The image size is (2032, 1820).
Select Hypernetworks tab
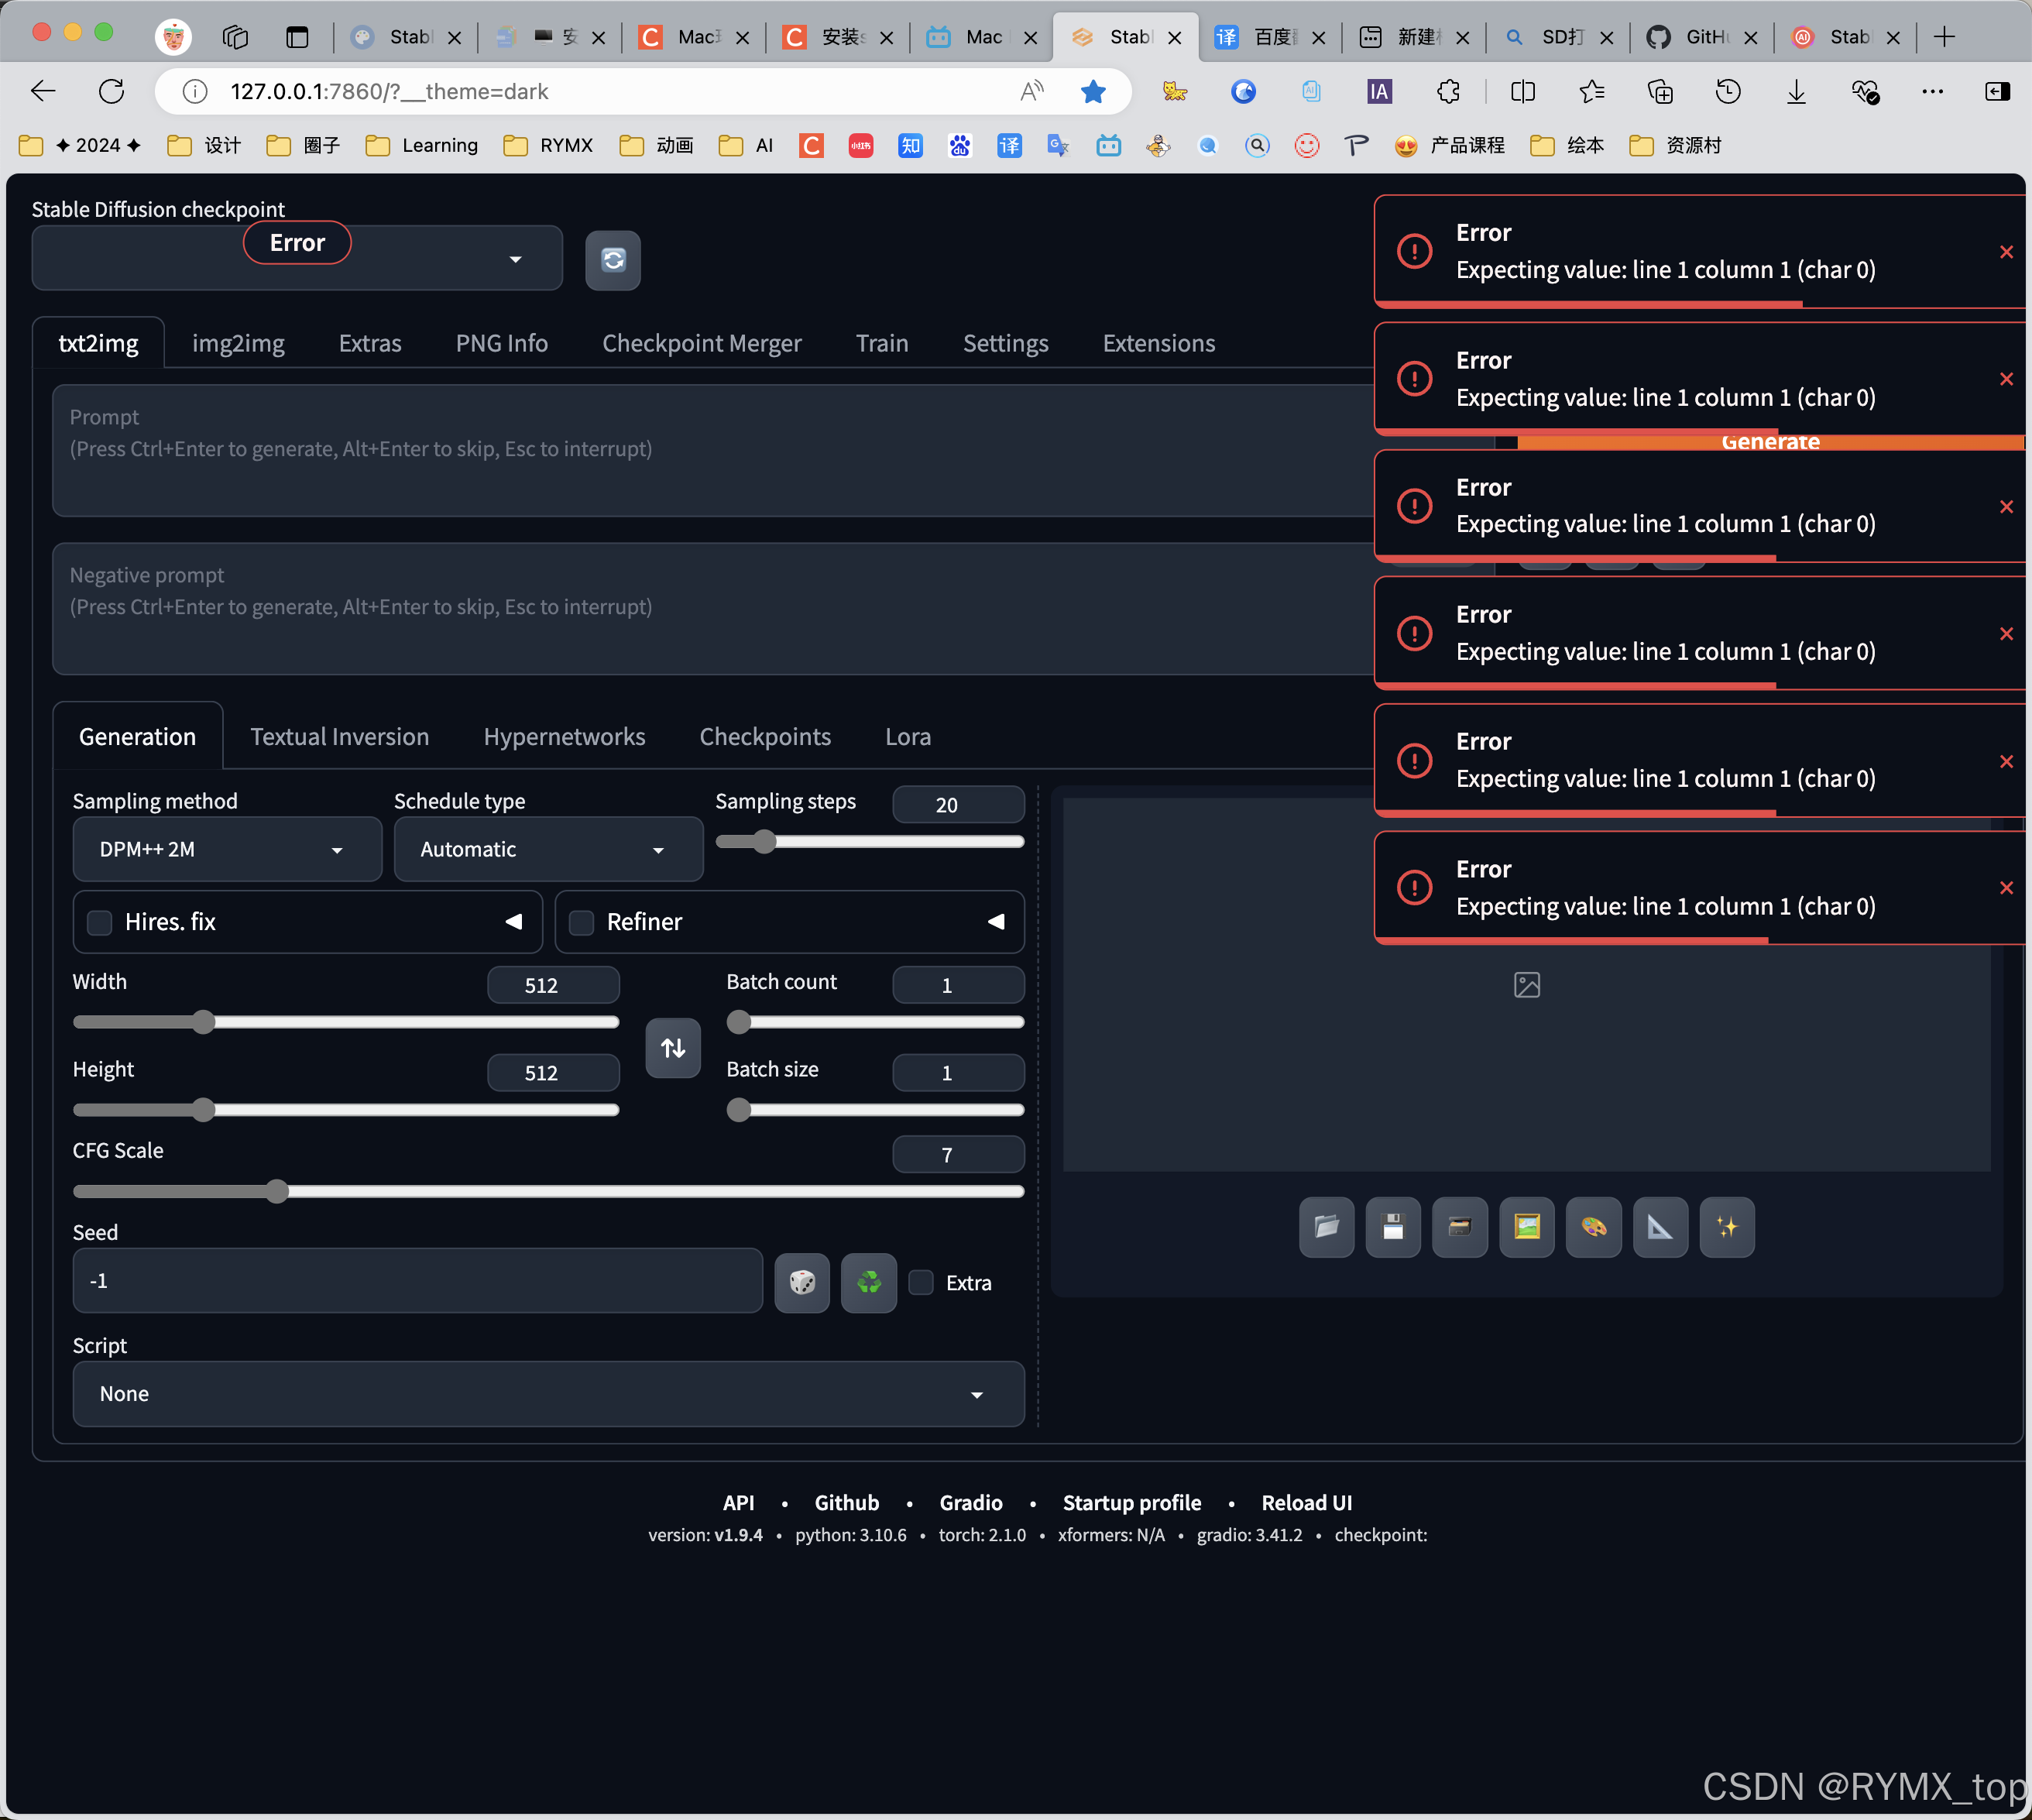coord(564,737)
